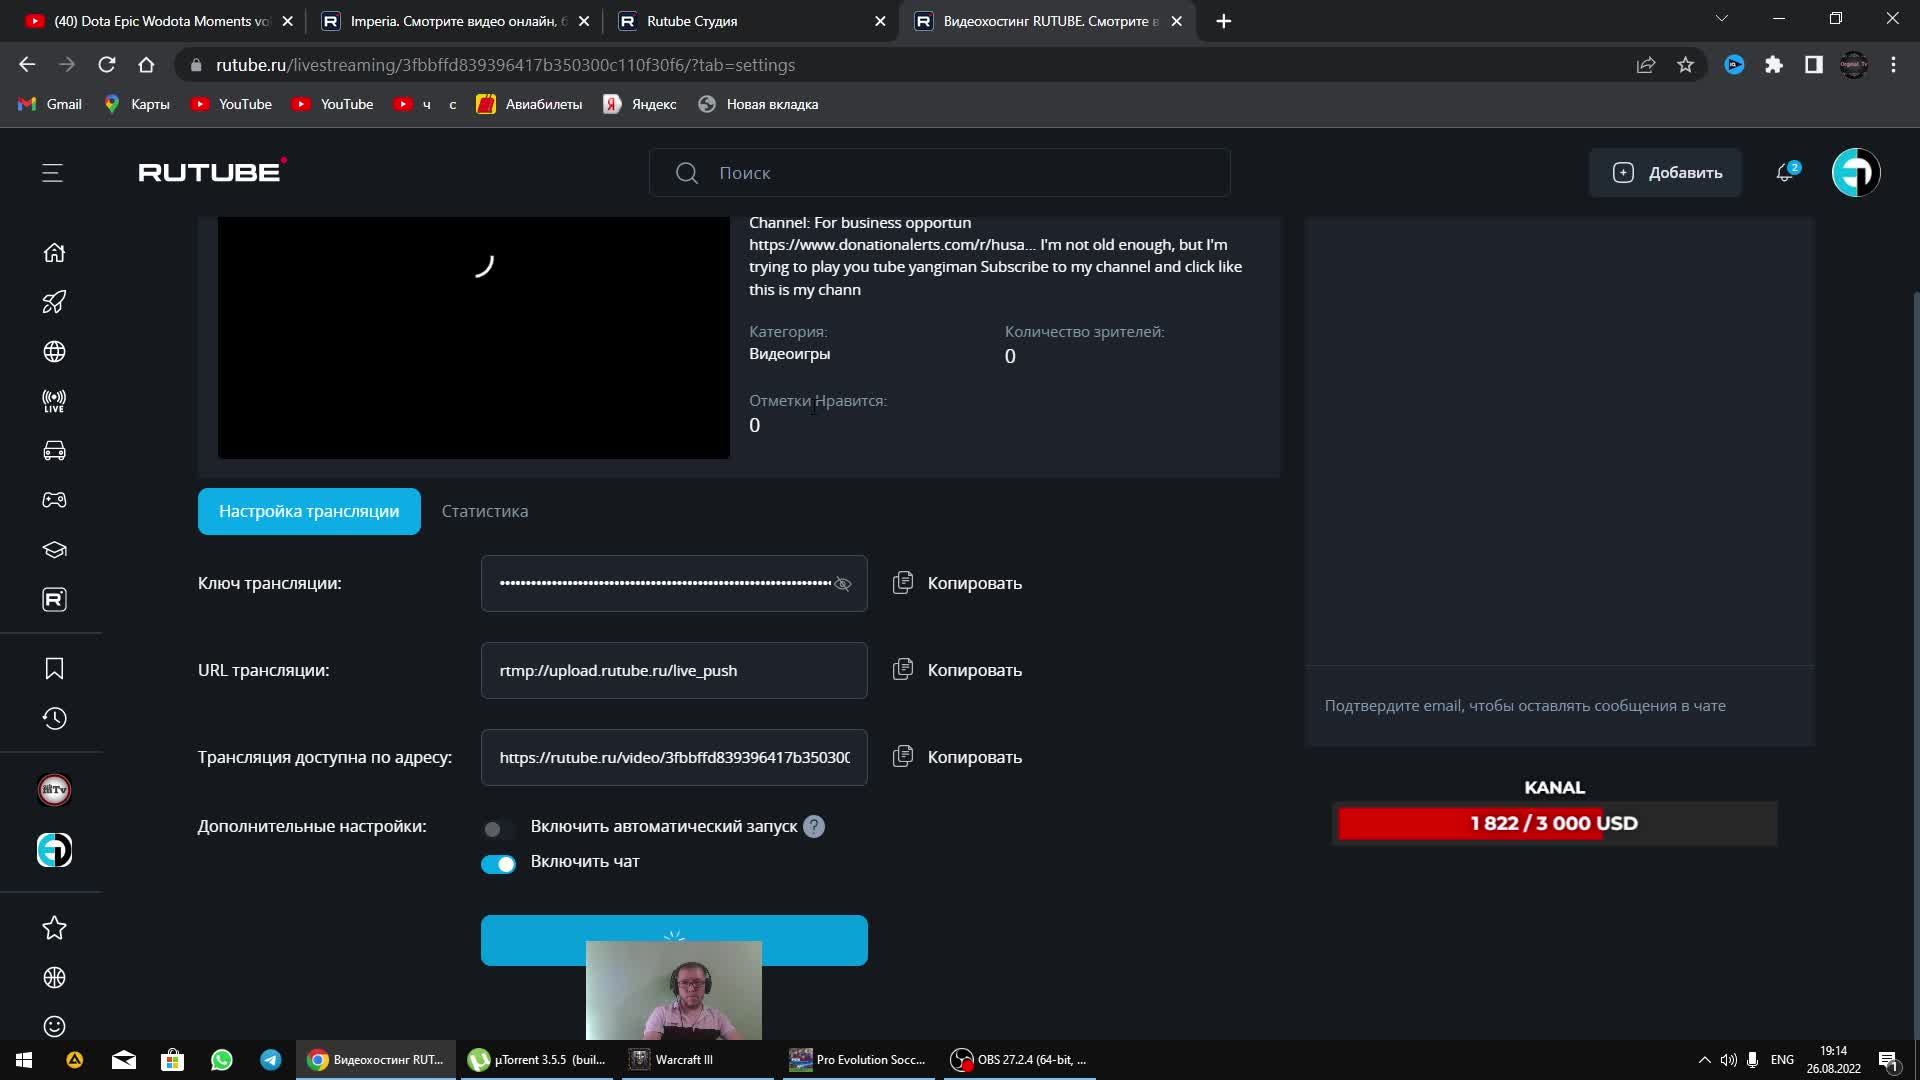
Task: Open the video games gamepad sidebar icon
Action: click(x=54, y=500)
